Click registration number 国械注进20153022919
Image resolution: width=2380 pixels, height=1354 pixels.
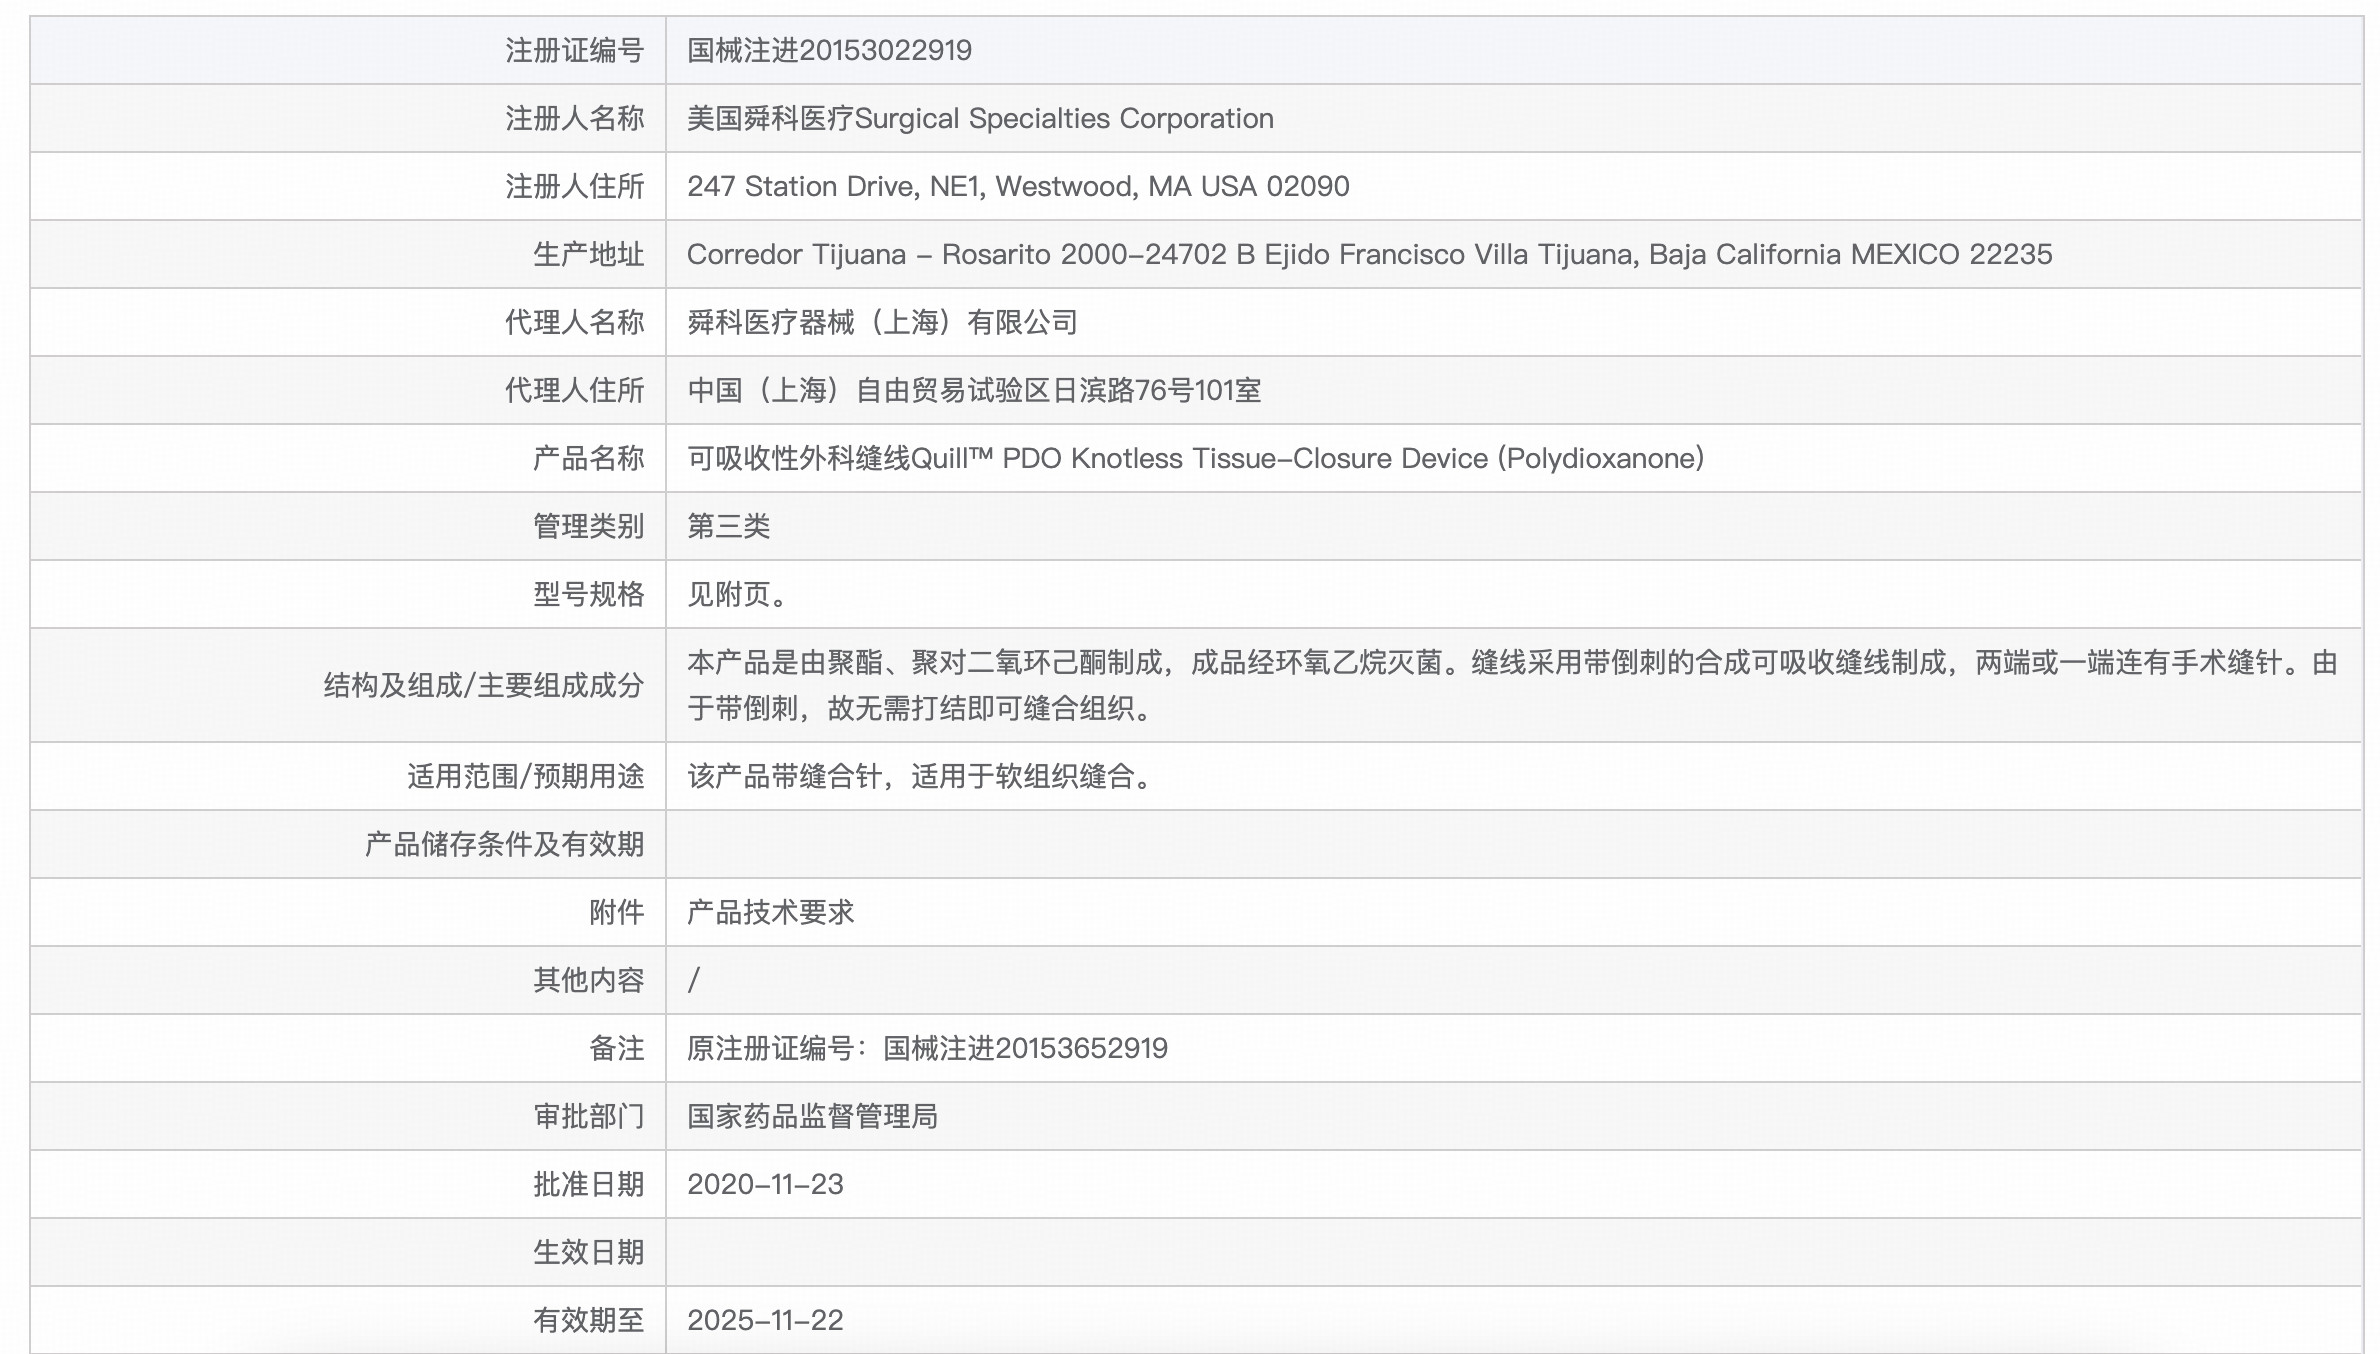829,50
